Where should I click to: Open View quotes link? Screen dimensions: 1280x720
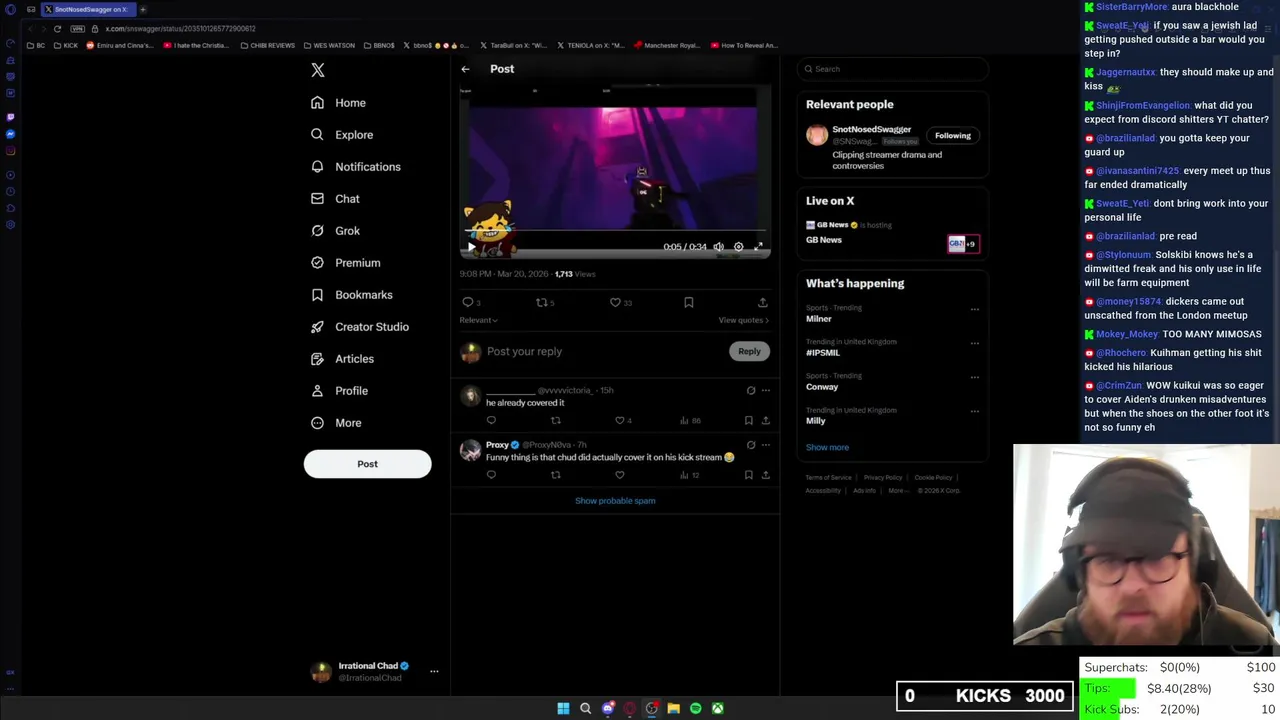pyautogui.click(x=743, y=320)
